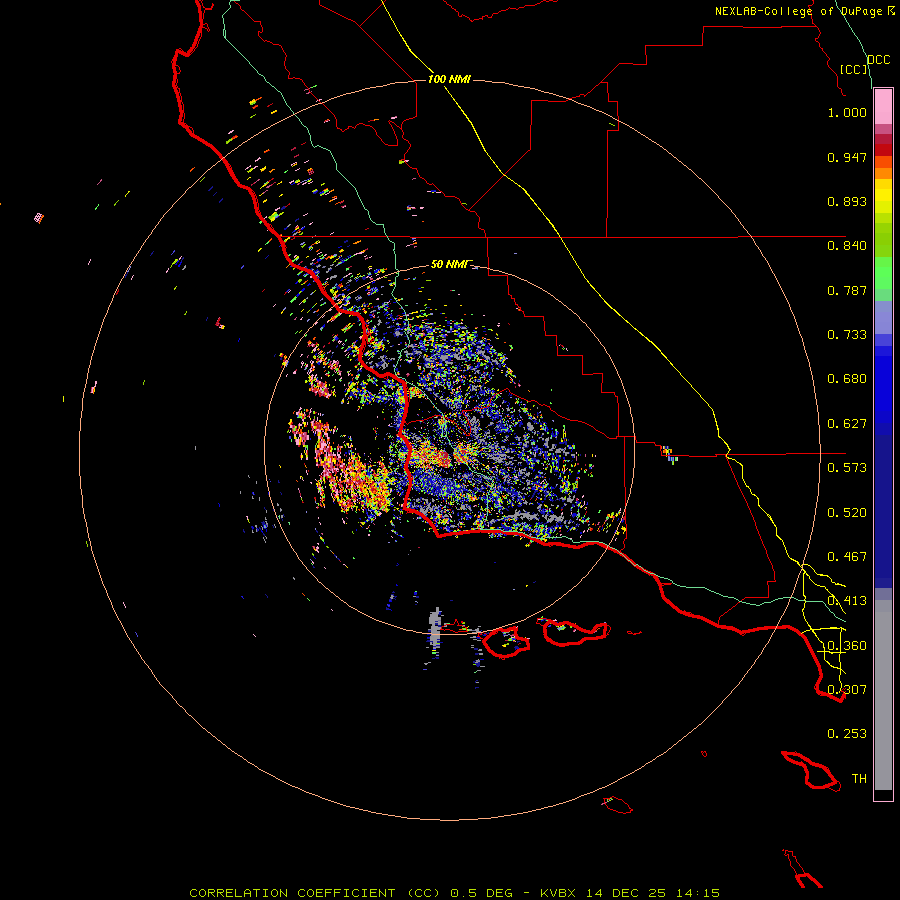
Task: Click the TH label at the scale bottom
Action: coord(859,779)
